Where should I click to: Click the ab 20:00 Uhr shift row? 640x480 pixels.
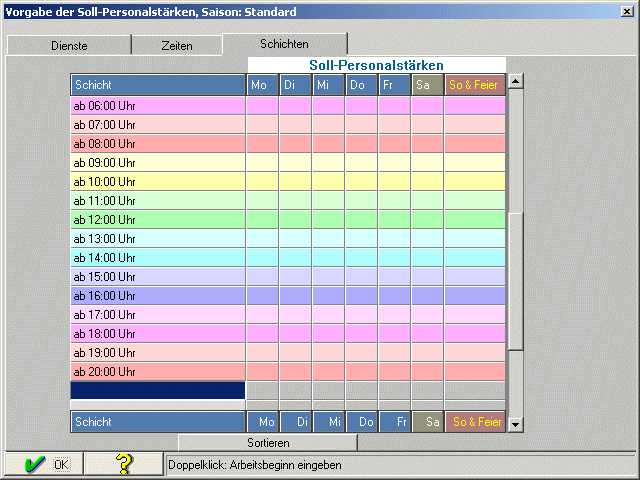point(158,371)
